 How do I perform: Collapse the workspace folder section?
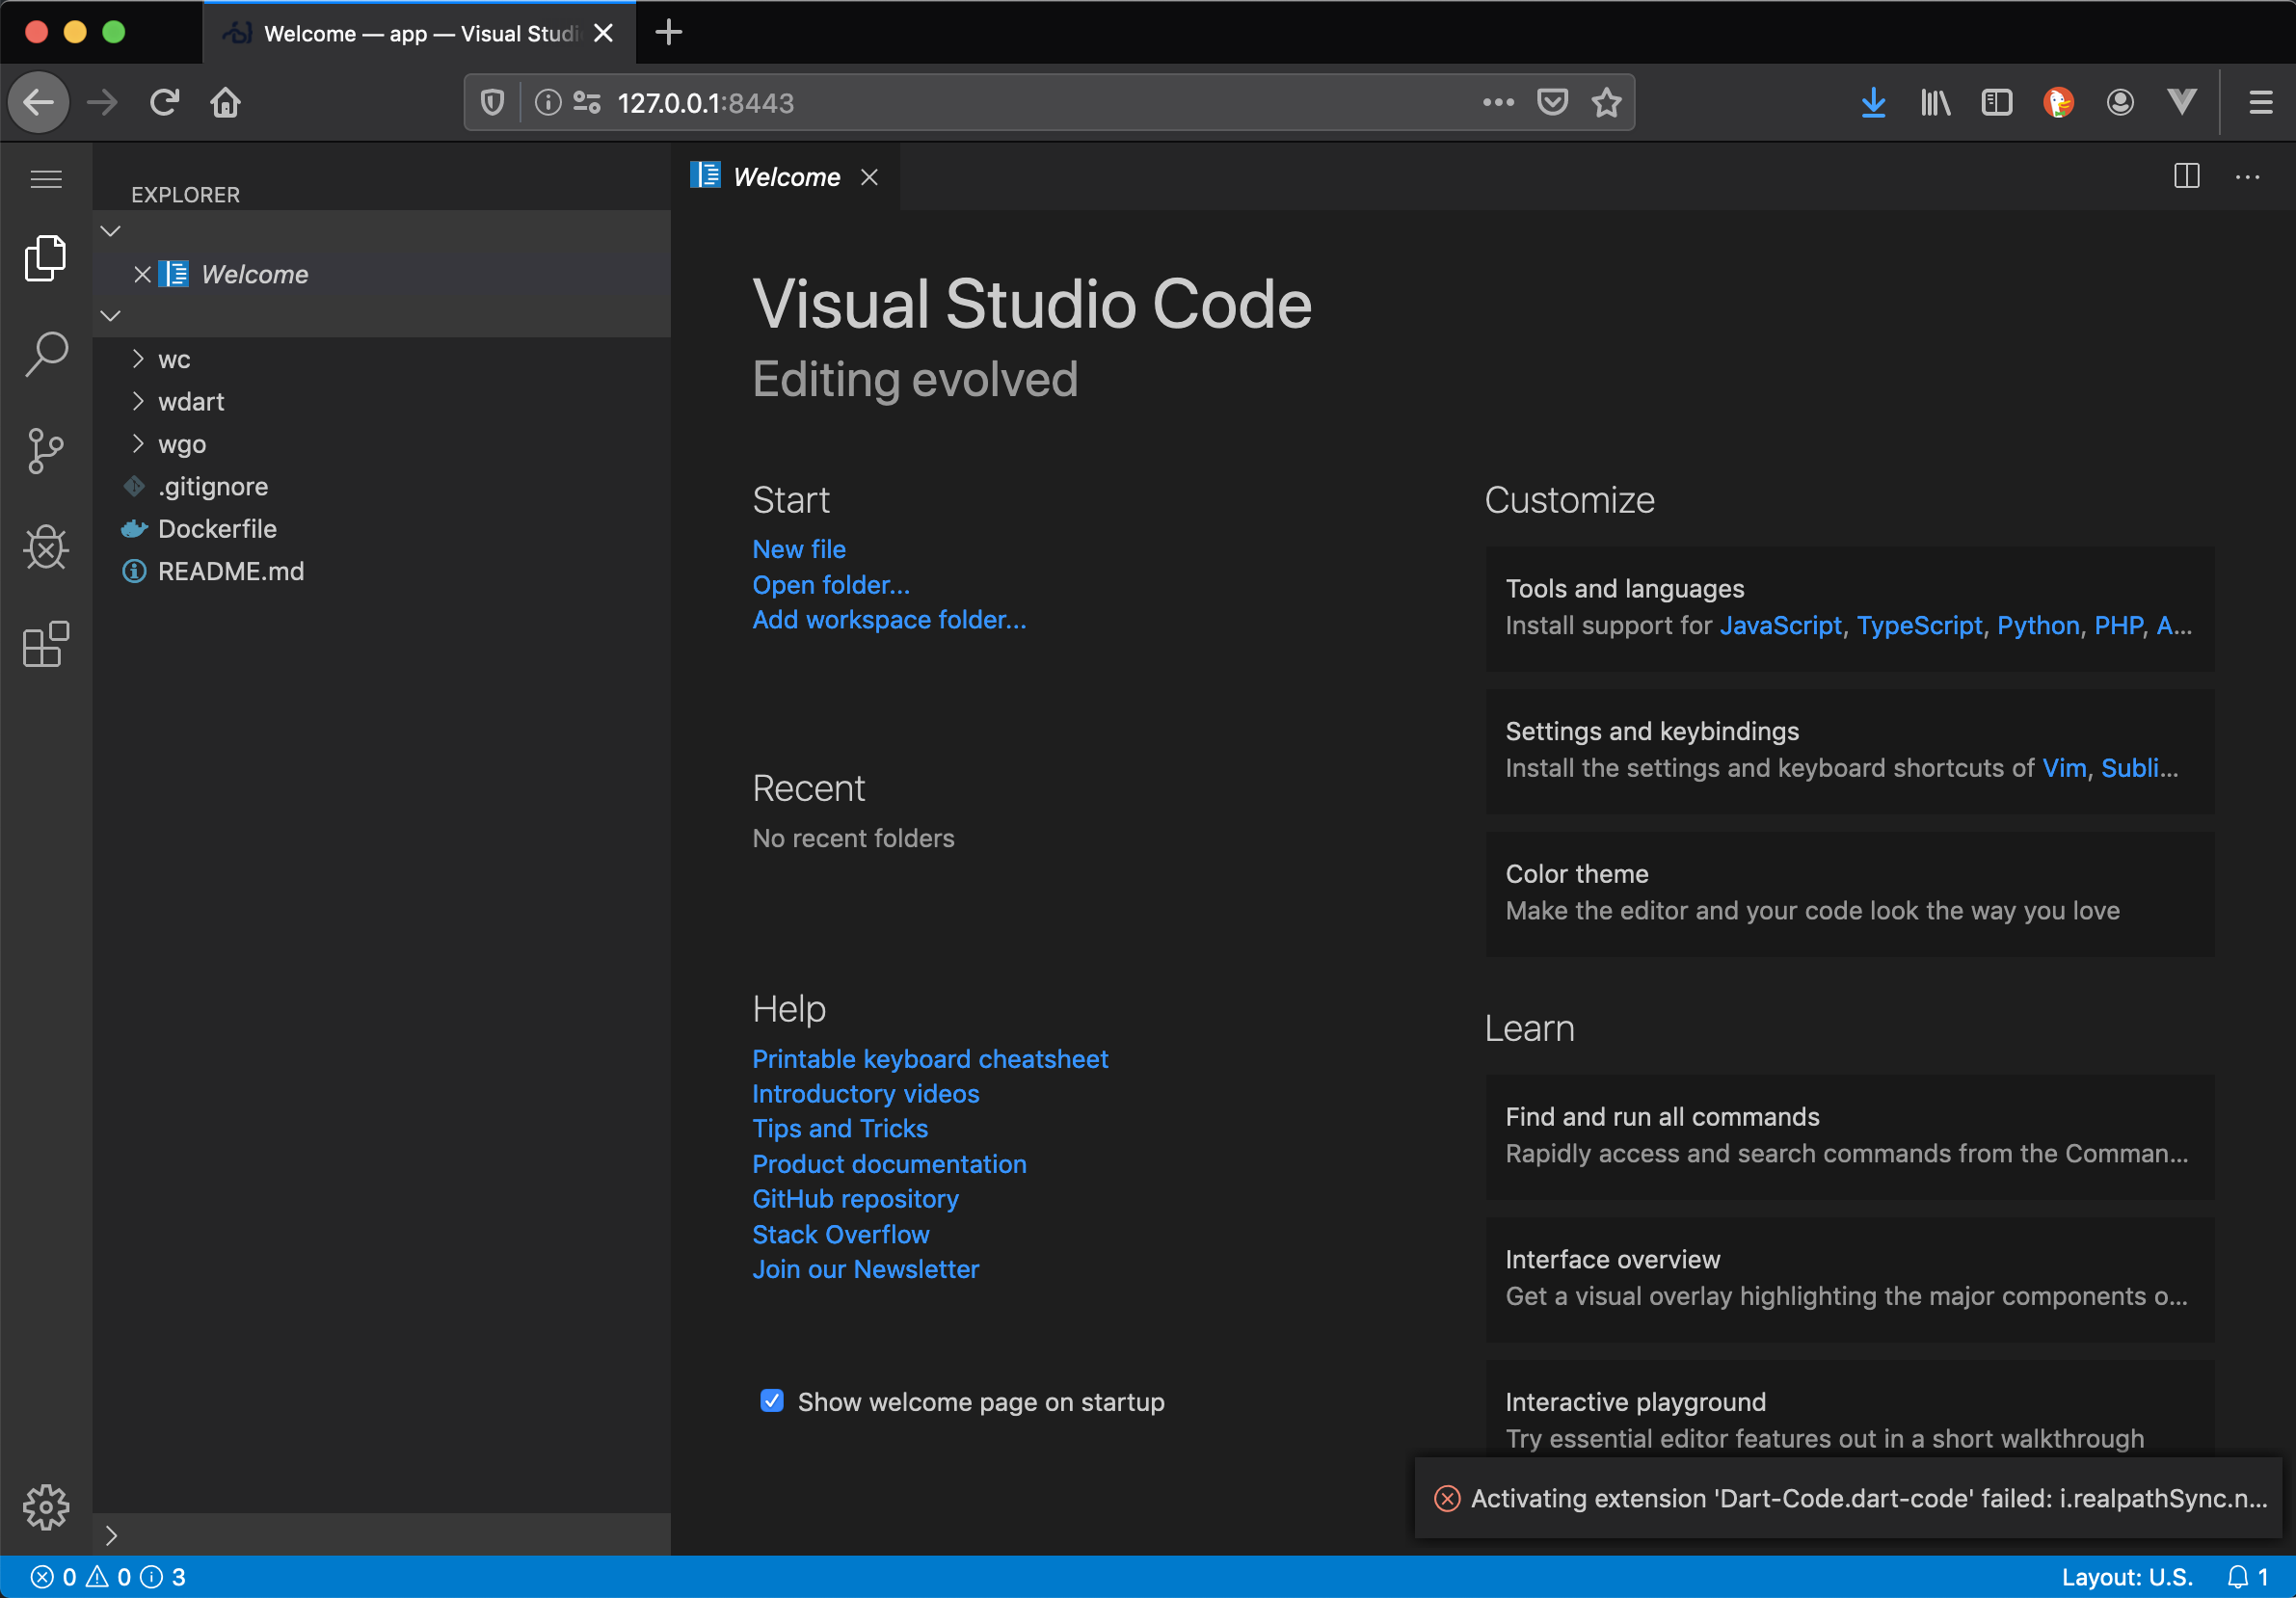[111, 315]
